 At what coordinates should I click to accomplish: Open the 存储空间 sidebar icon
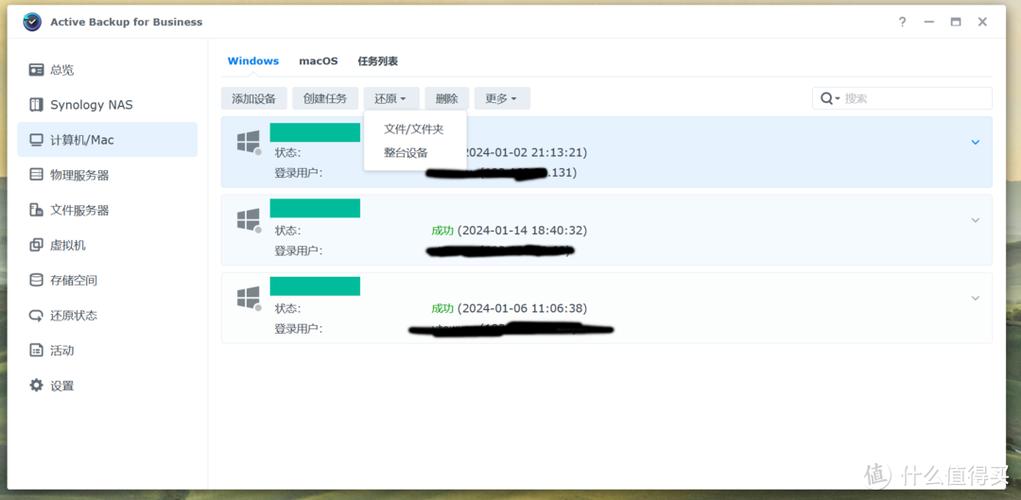36,281
